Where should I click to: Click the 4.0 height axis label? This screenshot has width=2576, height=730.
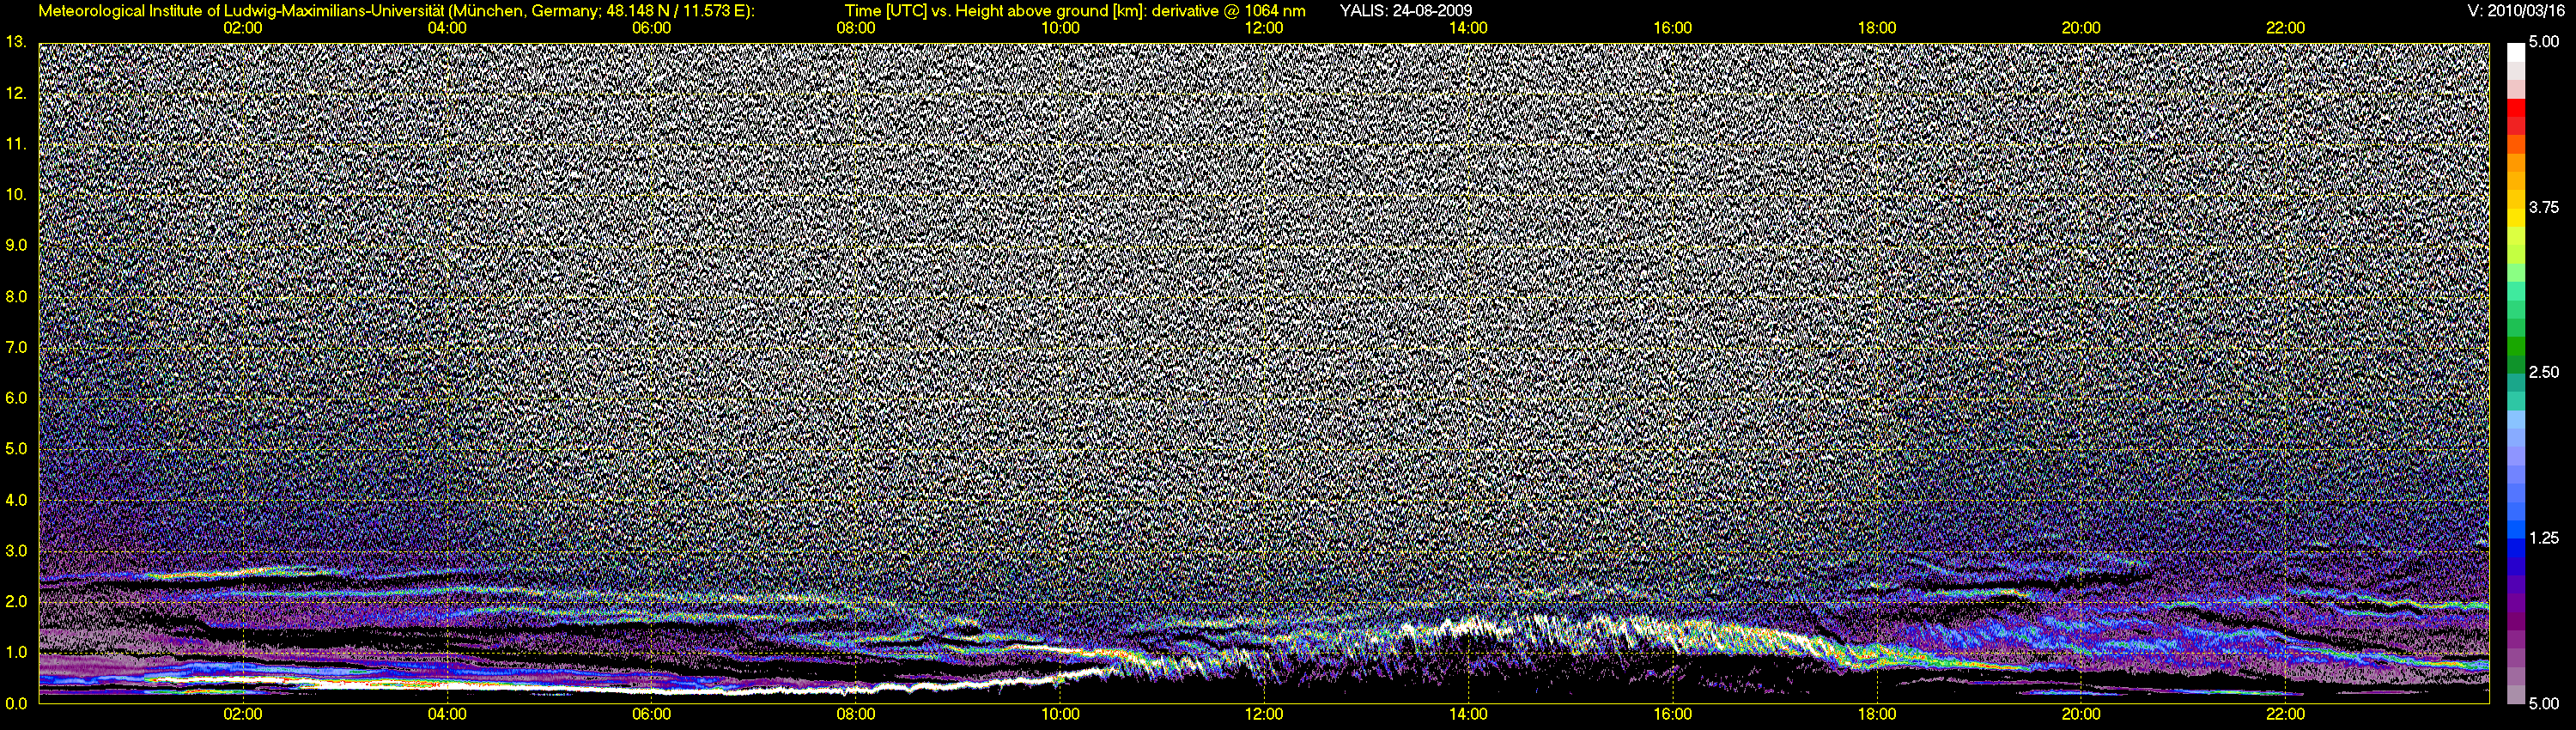point(16,500)
